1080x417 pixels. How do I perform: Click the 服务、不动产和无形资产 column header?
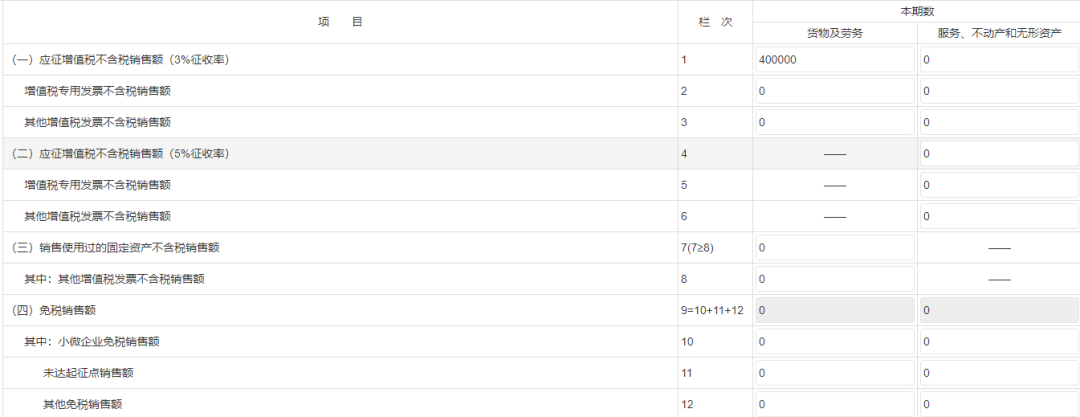998,33
